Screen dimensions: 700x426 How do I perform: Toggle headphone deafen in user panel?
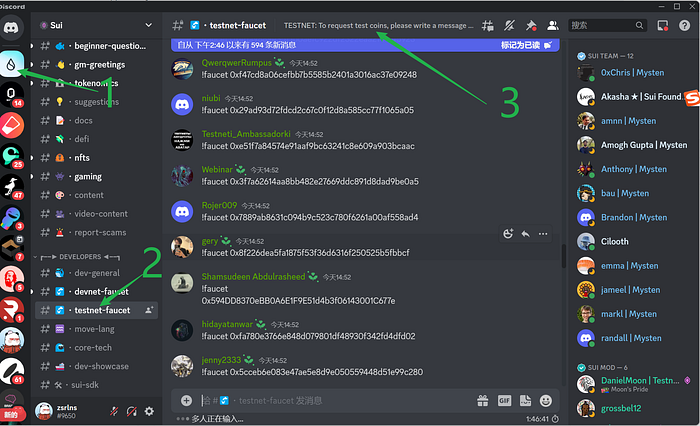click(132, 411)
